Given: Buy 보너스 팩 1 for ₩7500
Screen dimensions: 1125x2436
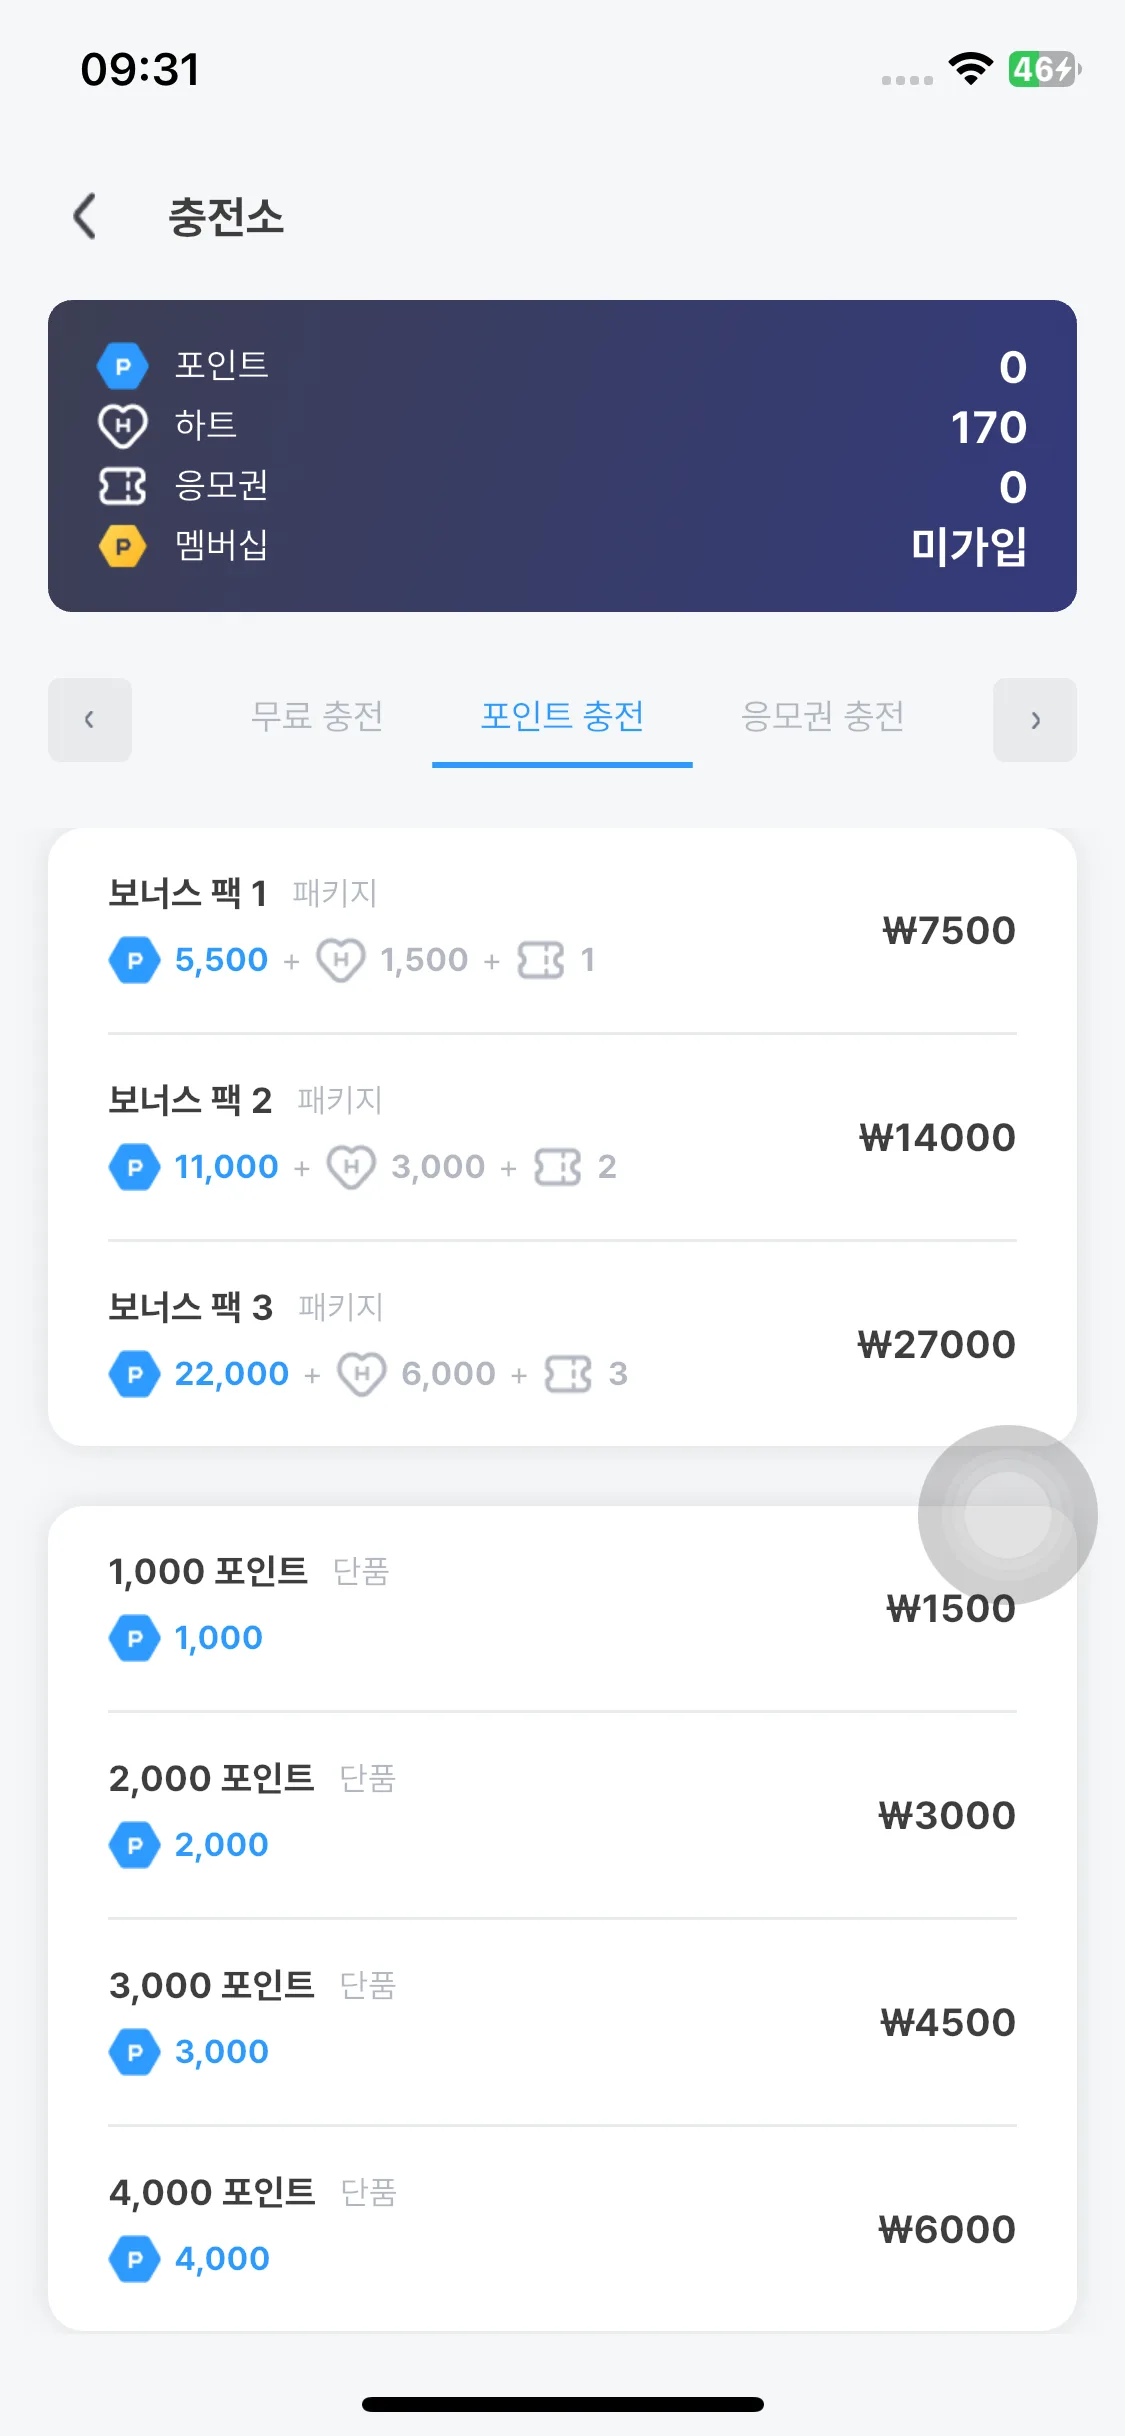Looking at the screenshot, I should click(562, 930).
